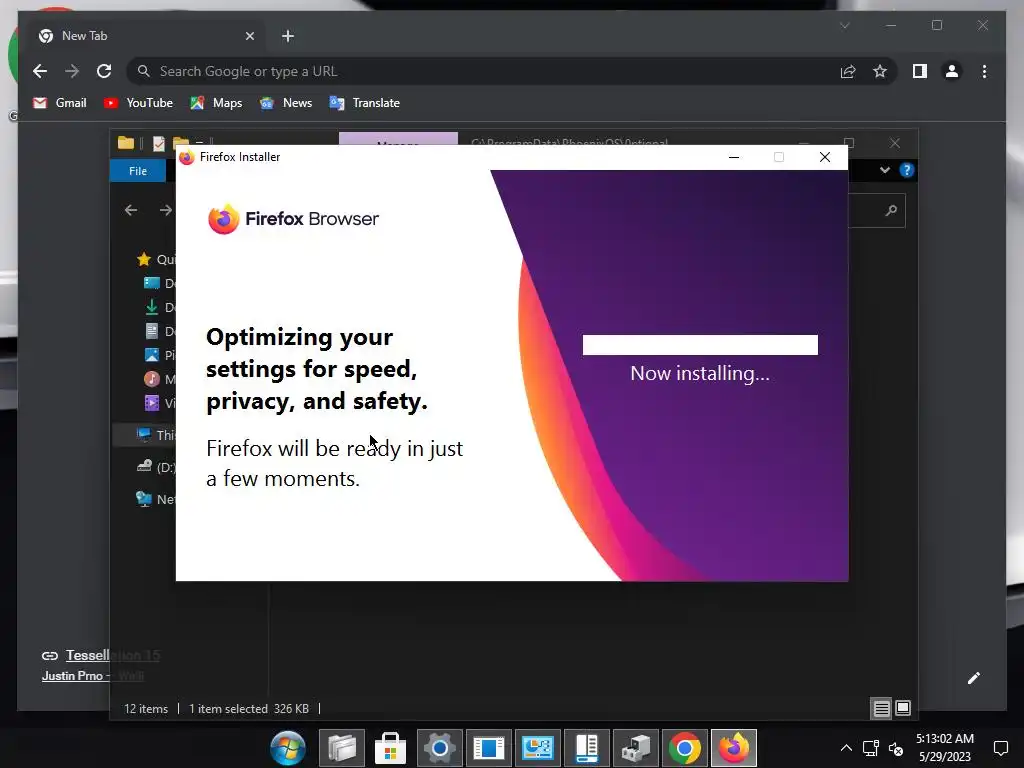Open the Music folder in Explorer sidebar
This screenshot has height=768, width=1024.
pos(159,379)
